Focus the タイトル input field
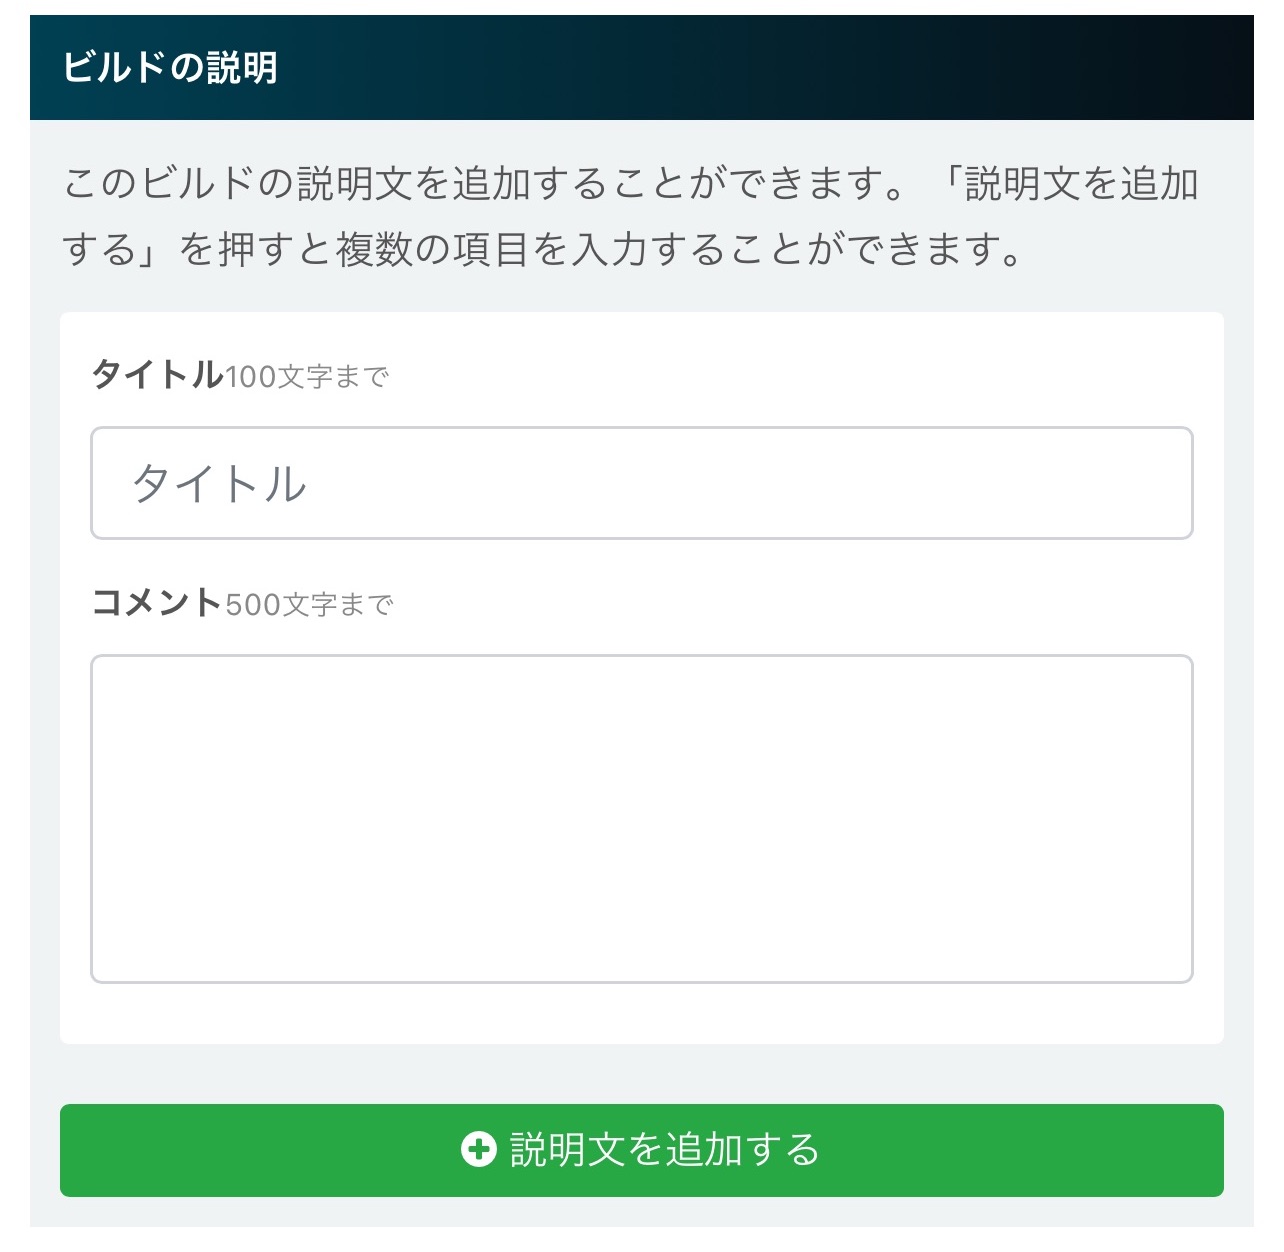The width and height of the screenshot is (1284, 1252). (642, 483)
